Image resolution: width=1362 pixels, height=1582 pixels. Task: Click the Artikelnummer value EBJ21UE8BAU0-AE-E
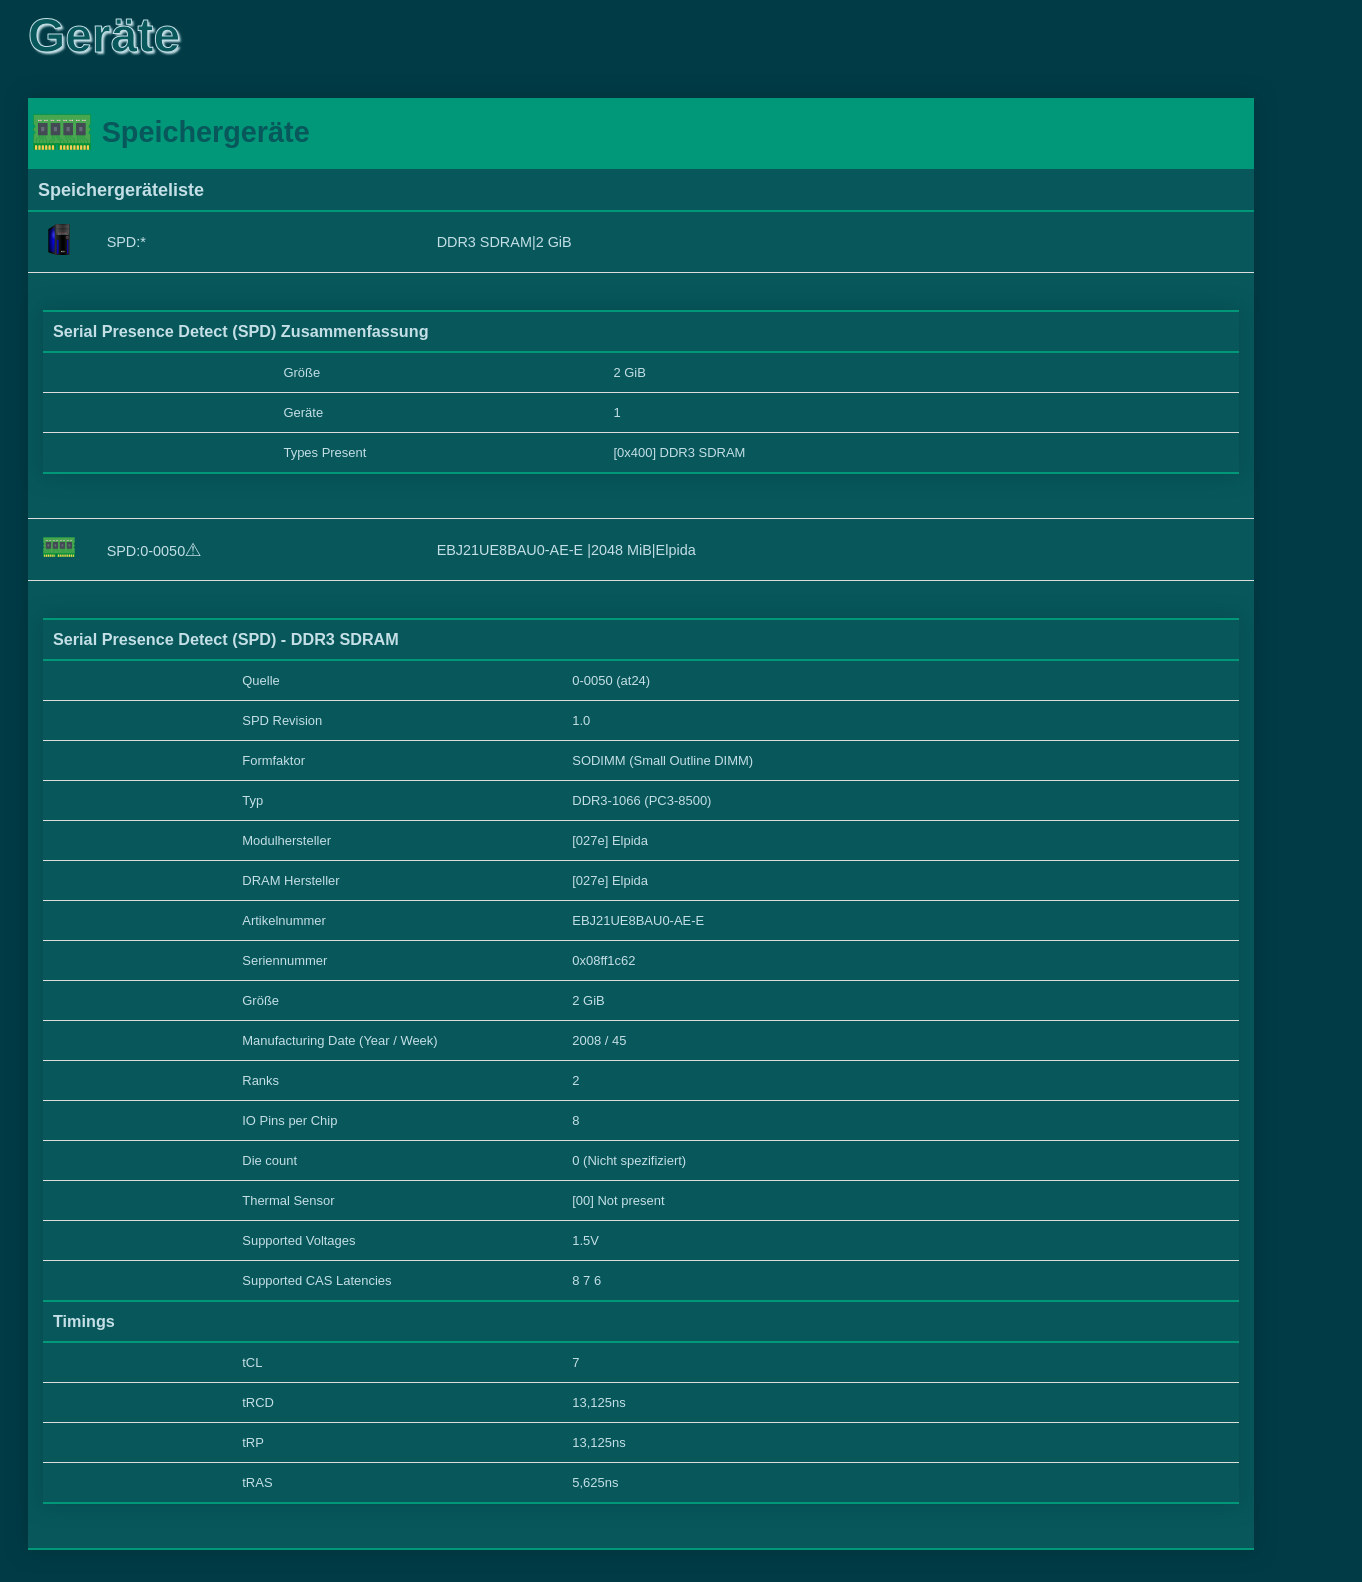click(638, 921)
